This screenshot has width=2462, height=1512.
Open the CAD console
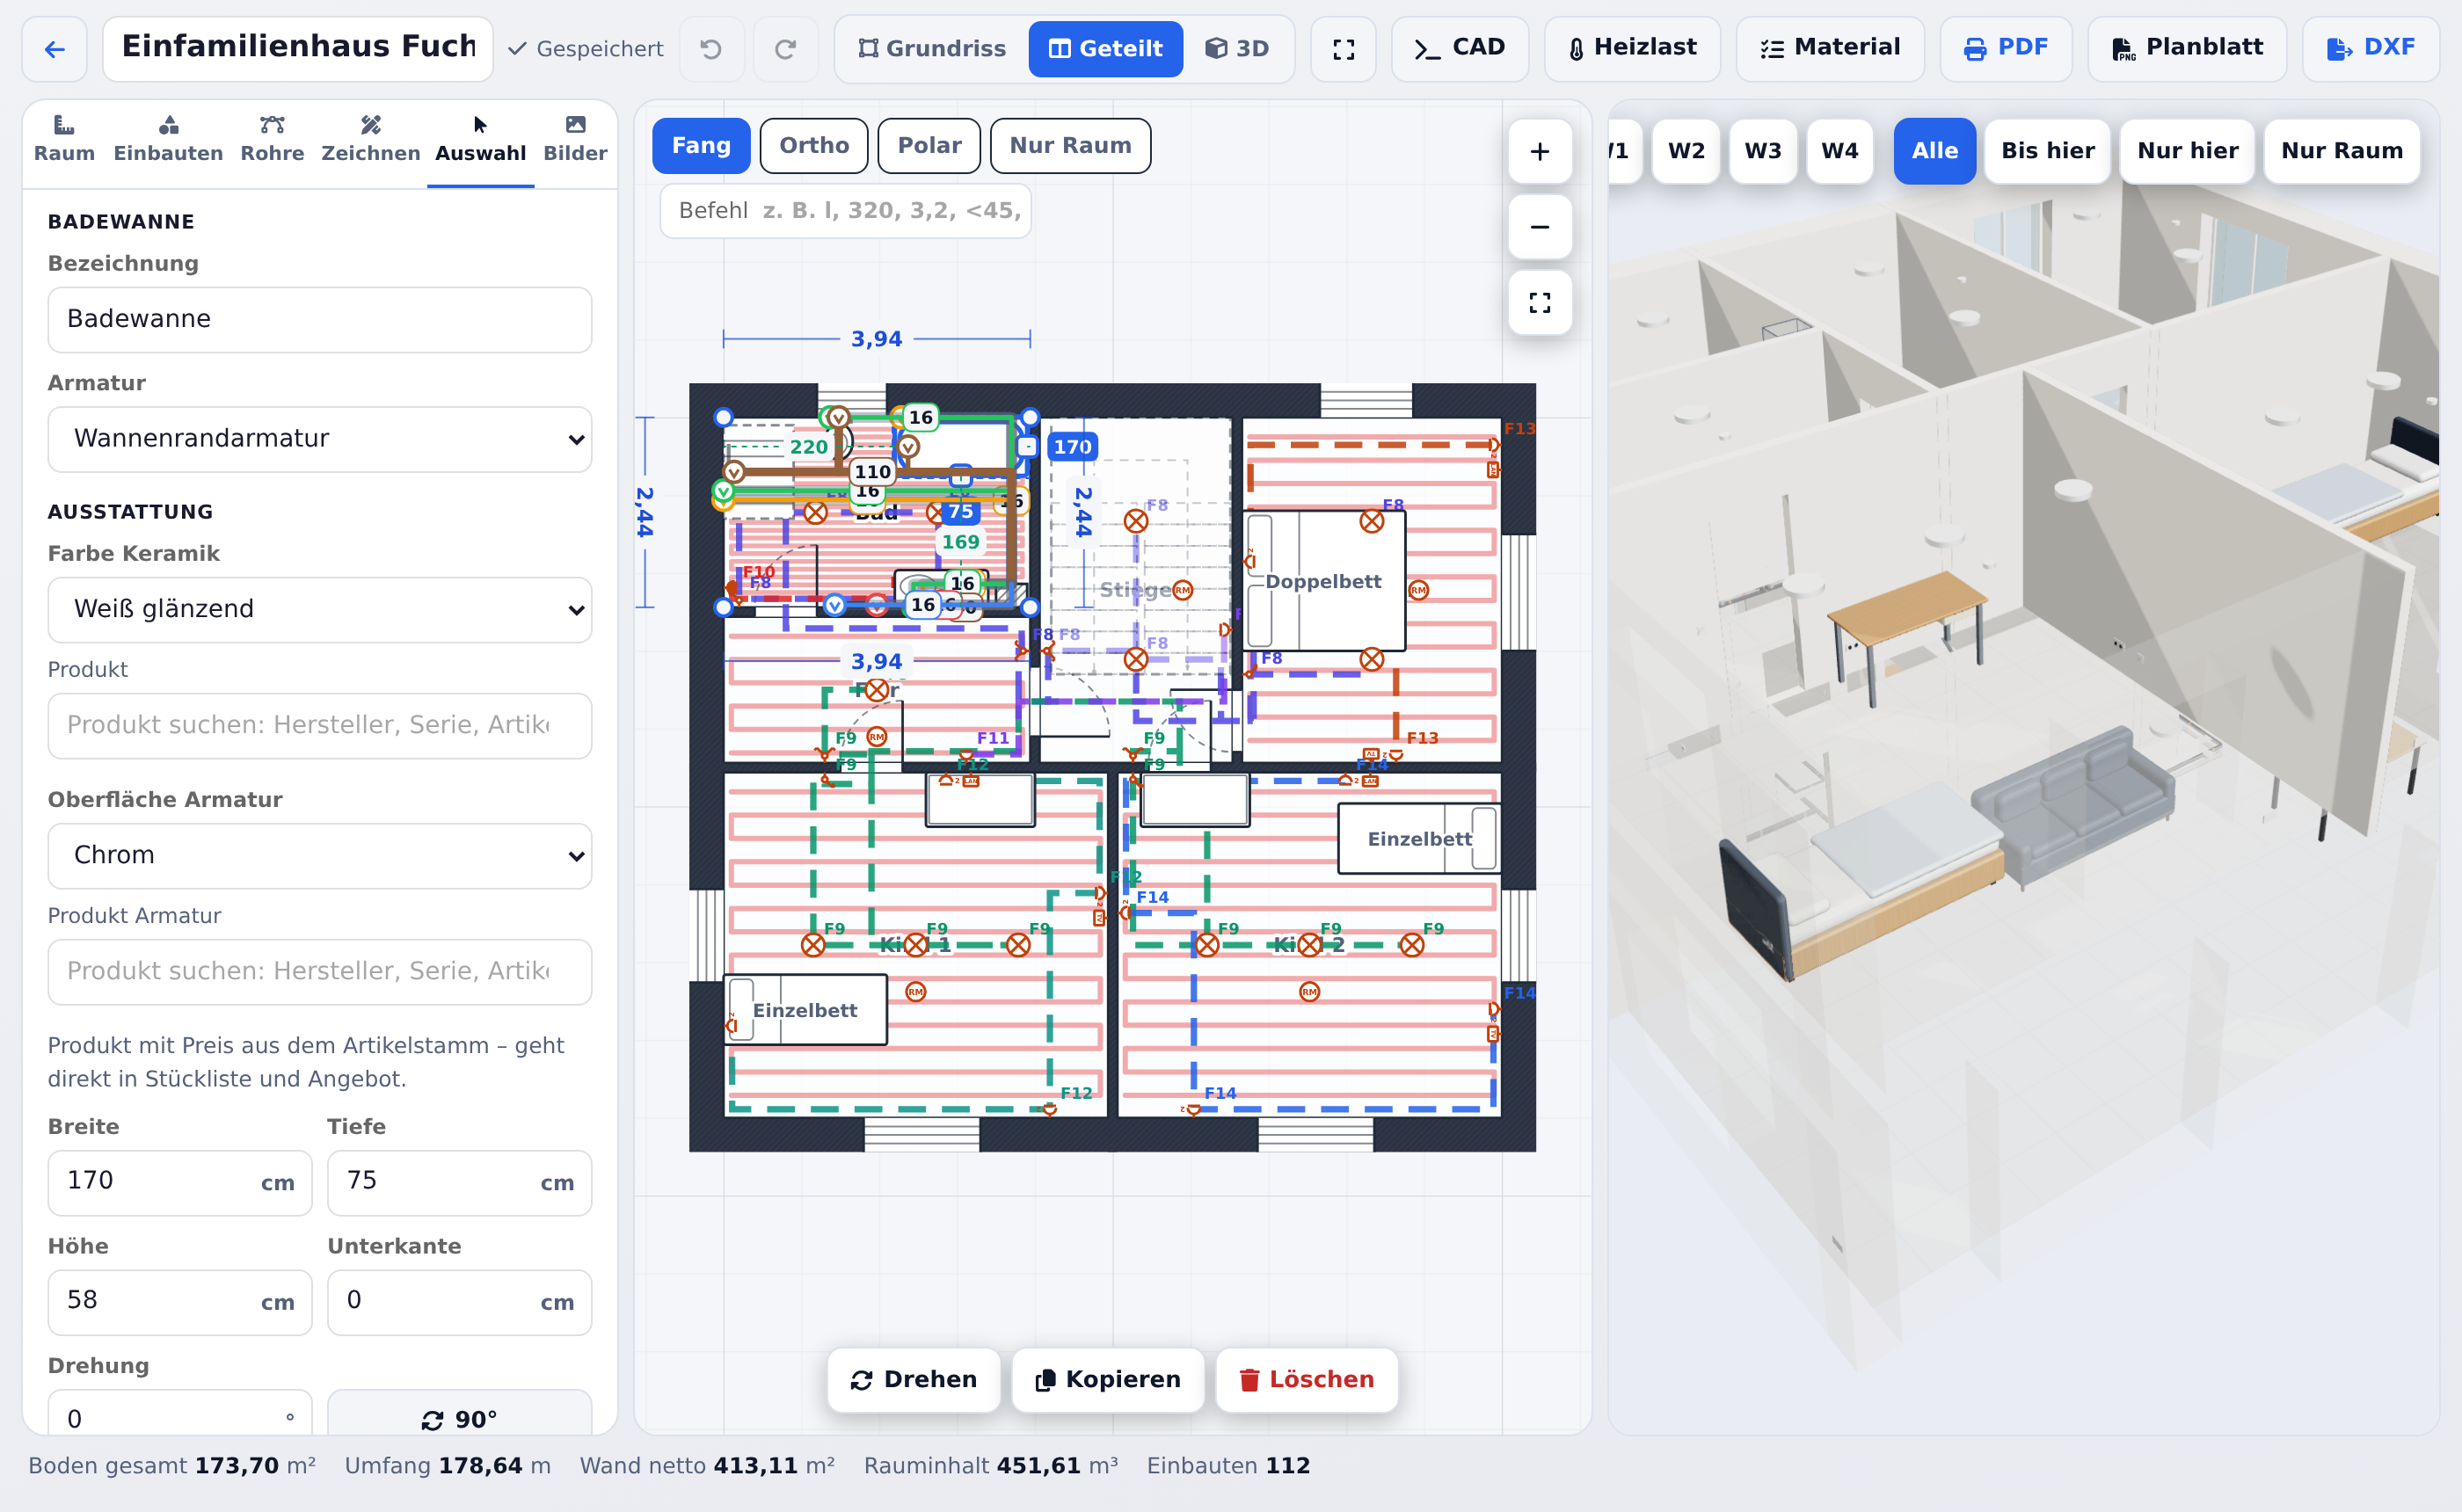1459,48
